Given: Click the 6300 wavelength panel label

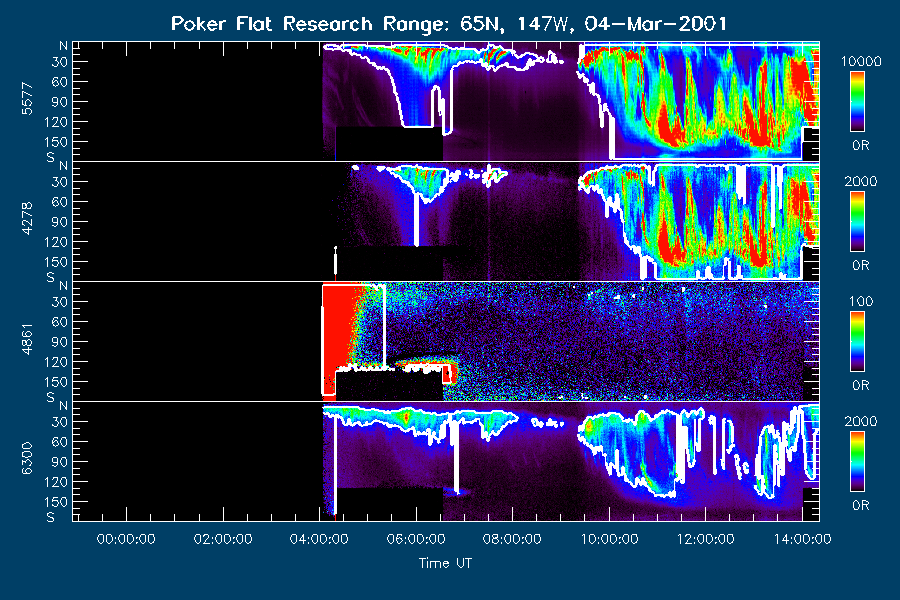Looking at the screenshot, I should 27,459.
